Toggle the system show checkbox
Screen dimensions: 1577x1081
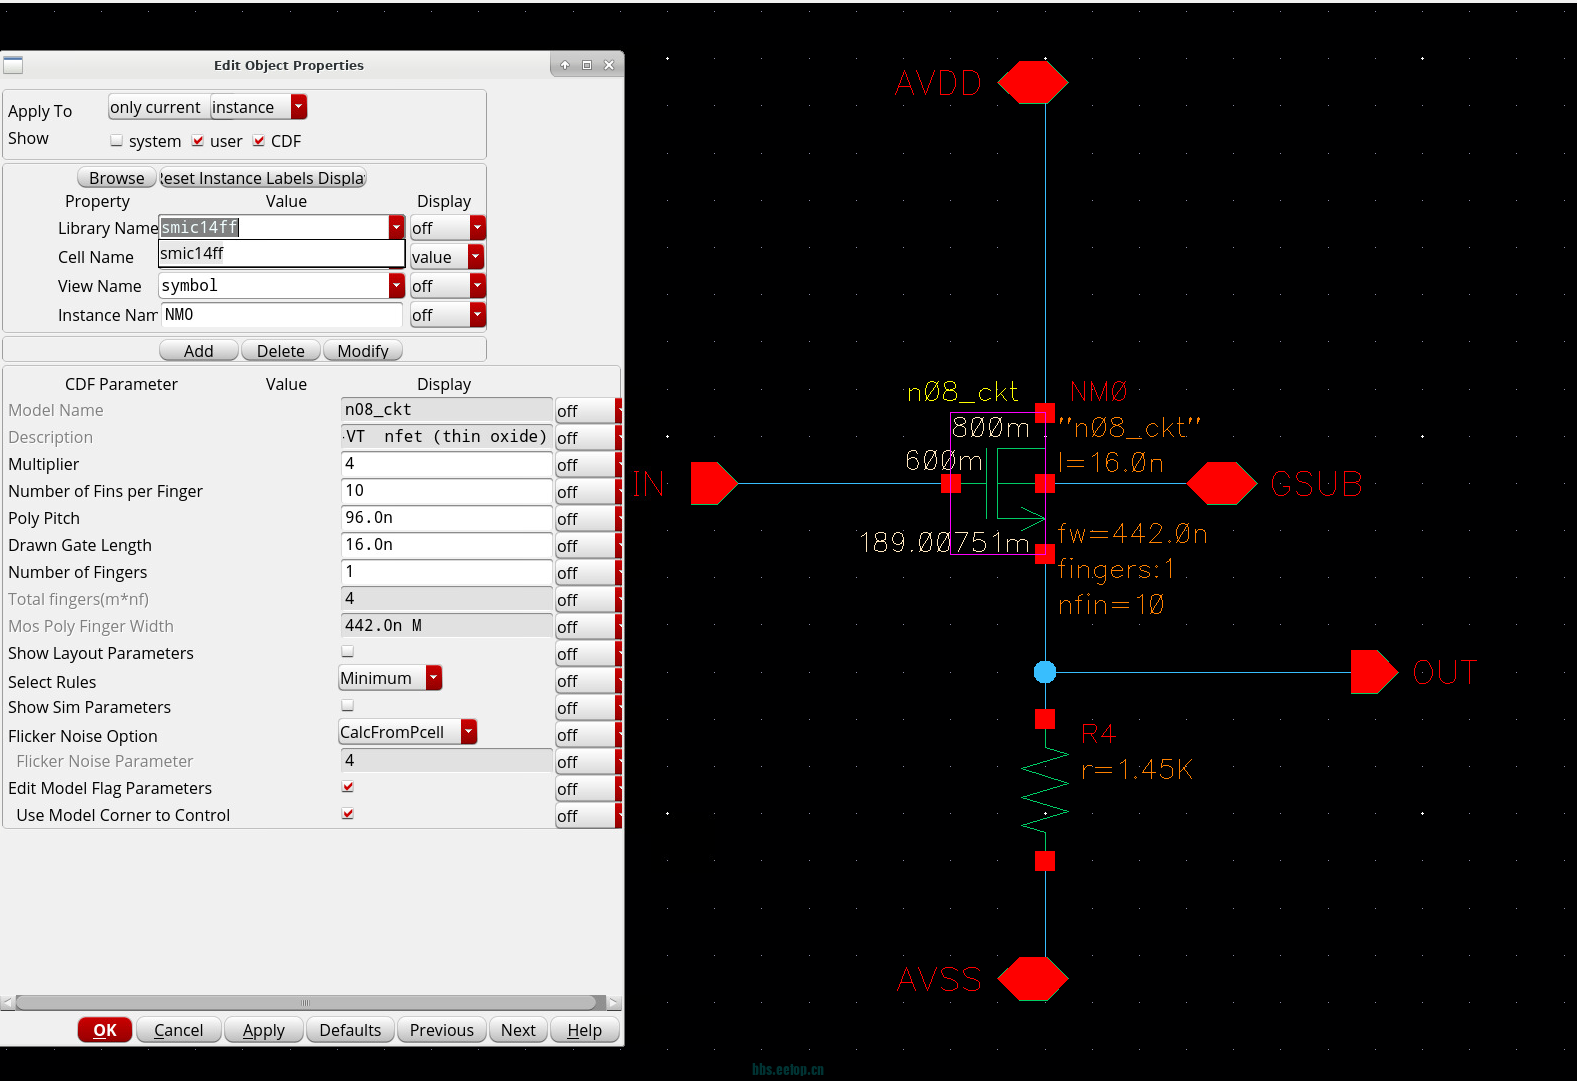click(x=116, y=141)
